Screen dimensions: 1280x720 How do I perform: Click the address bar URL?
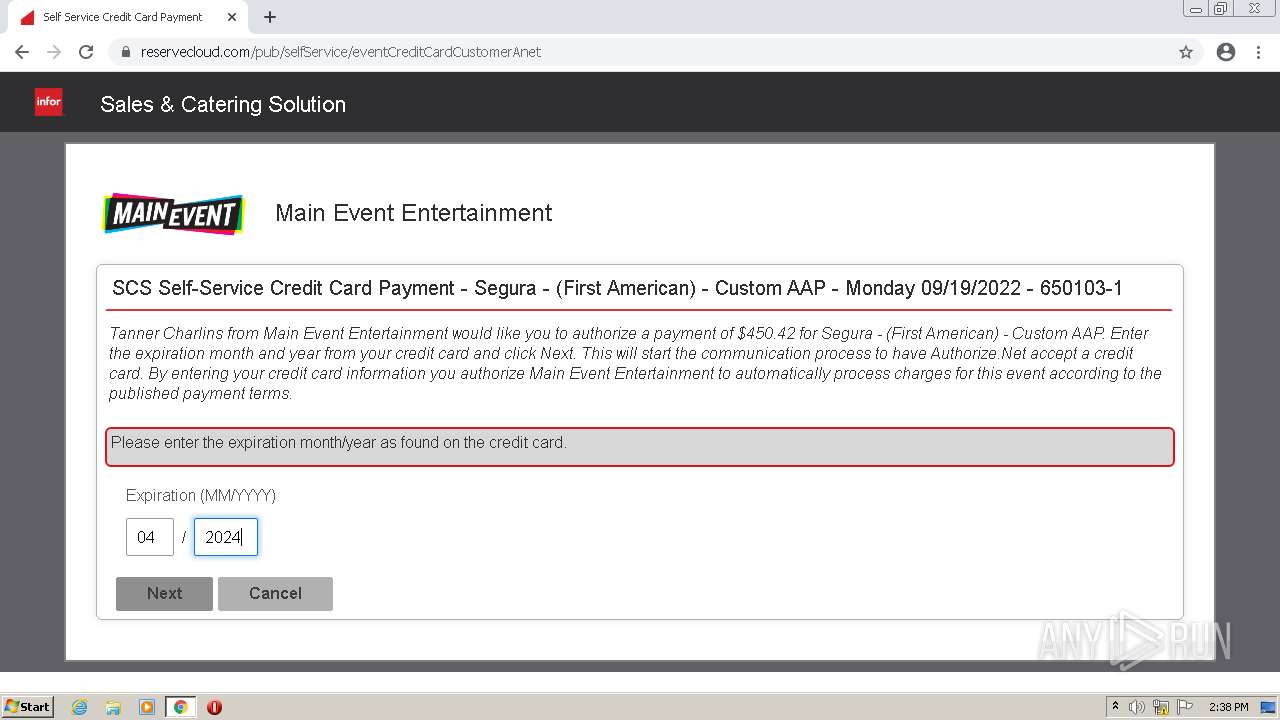[x=341, y=52]
